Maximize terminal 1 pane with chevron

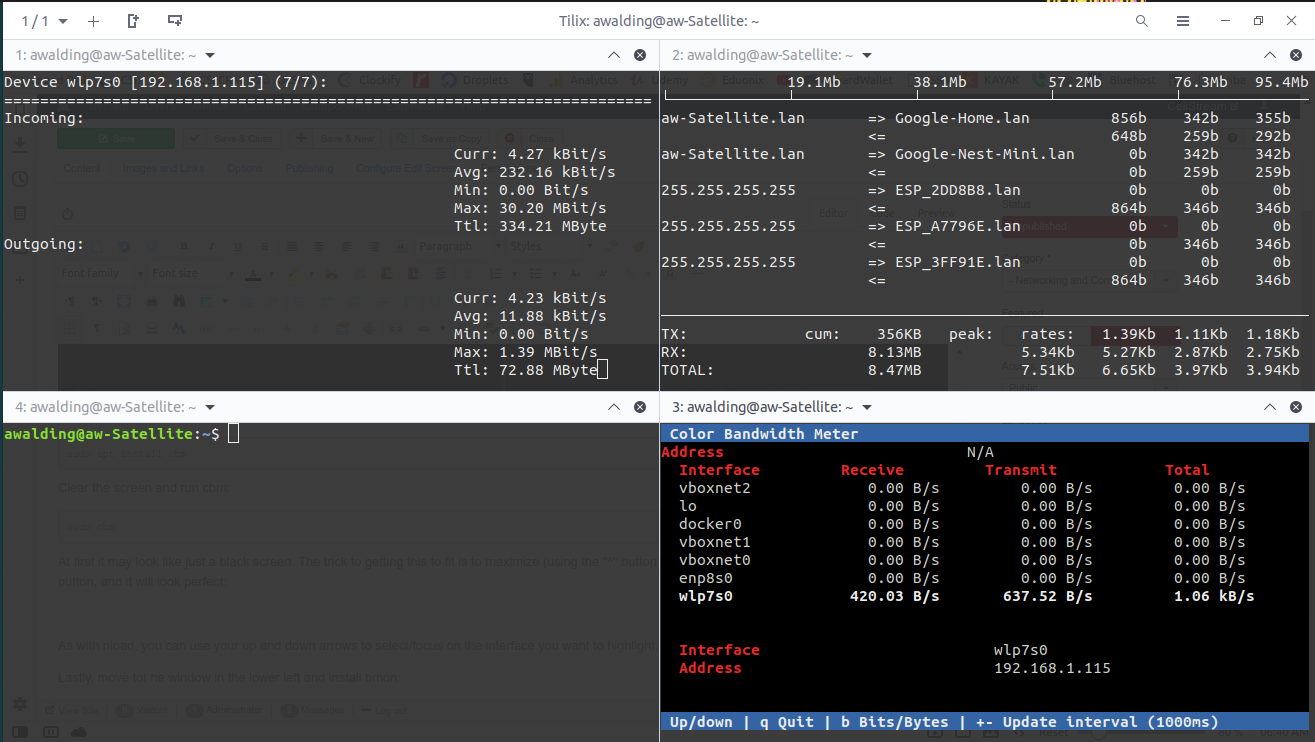[x=613, y=56]
